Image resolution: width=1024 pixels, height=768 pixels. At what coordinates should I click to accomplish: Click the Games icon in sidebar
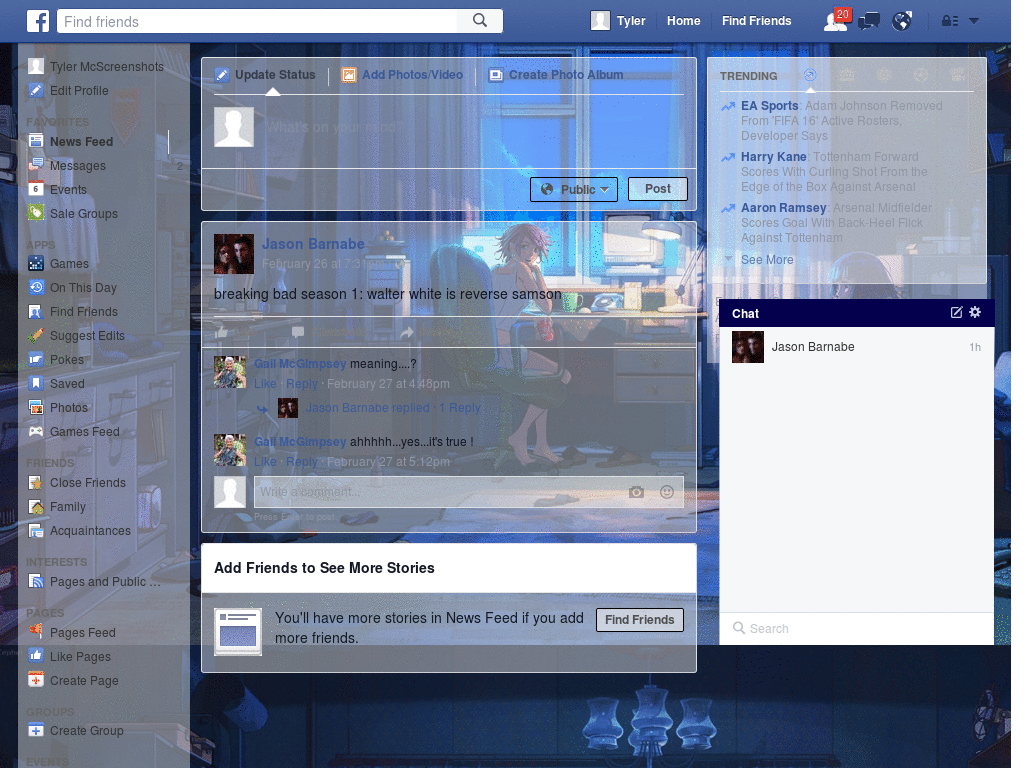[36, 264]
